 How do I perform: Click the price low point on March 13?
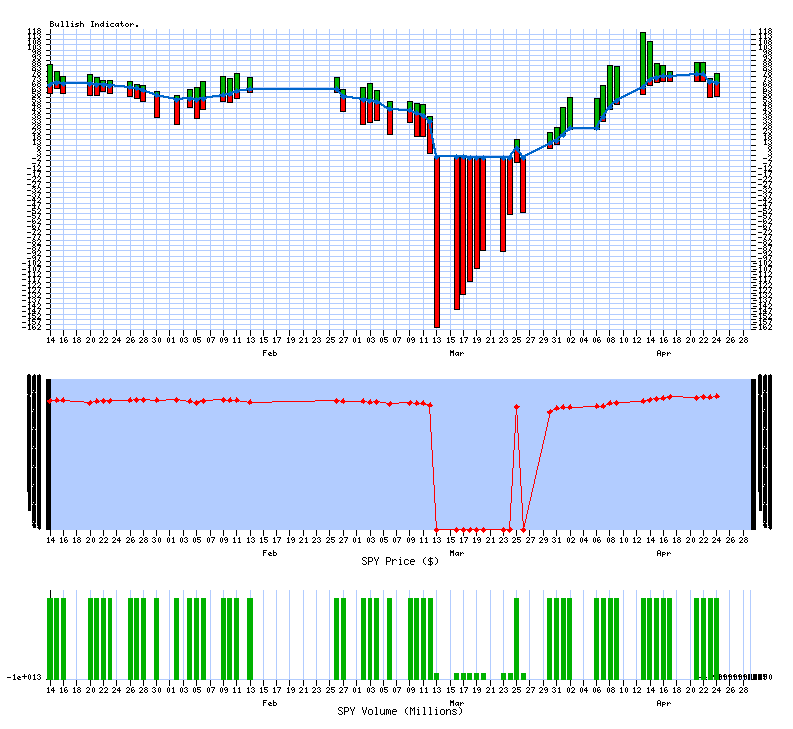pos(437,529)
